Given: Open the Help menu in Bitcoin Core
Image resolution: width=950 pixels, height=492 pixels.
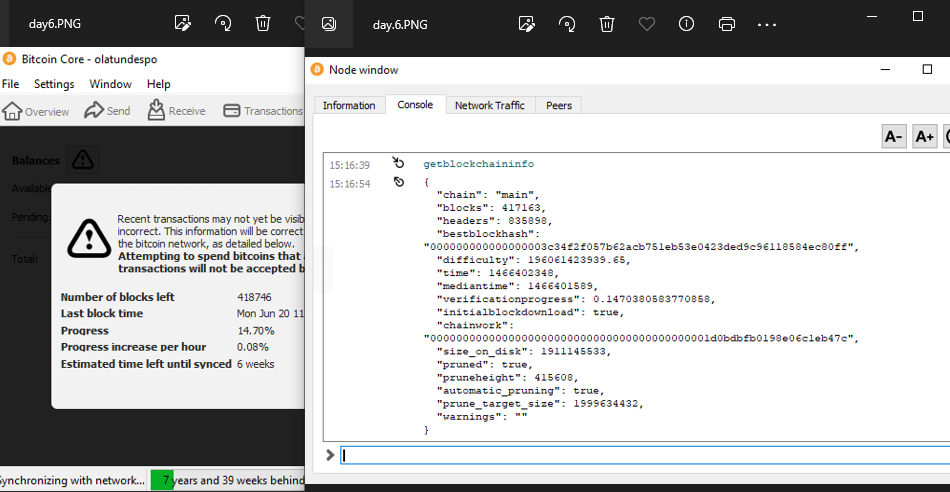Looking at the screenshot, I should coord(159,84).
